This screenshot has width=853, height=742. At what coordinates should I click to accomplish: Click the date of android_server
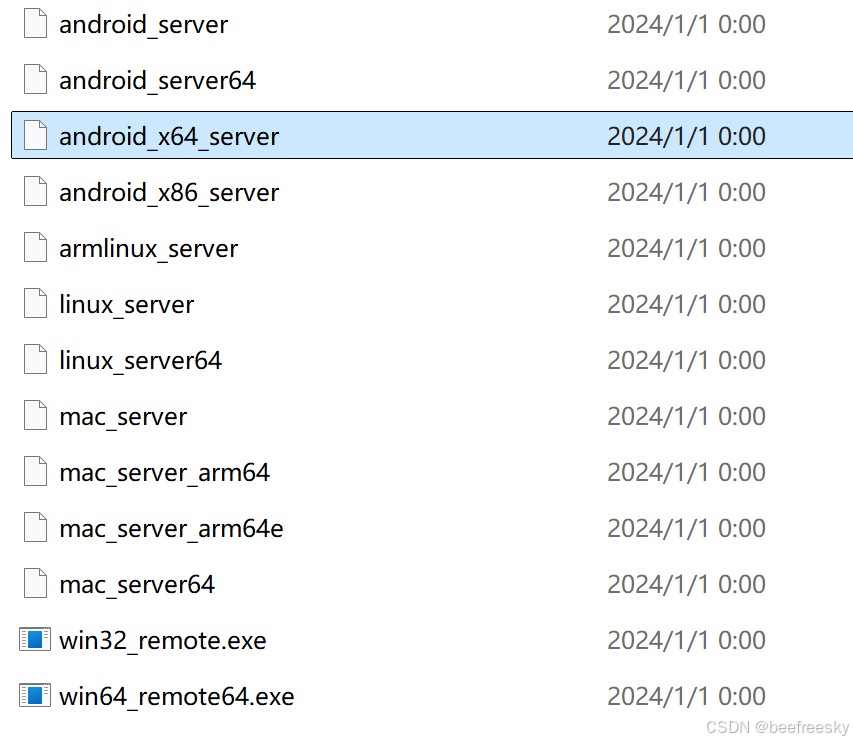[x=687, y=24]
